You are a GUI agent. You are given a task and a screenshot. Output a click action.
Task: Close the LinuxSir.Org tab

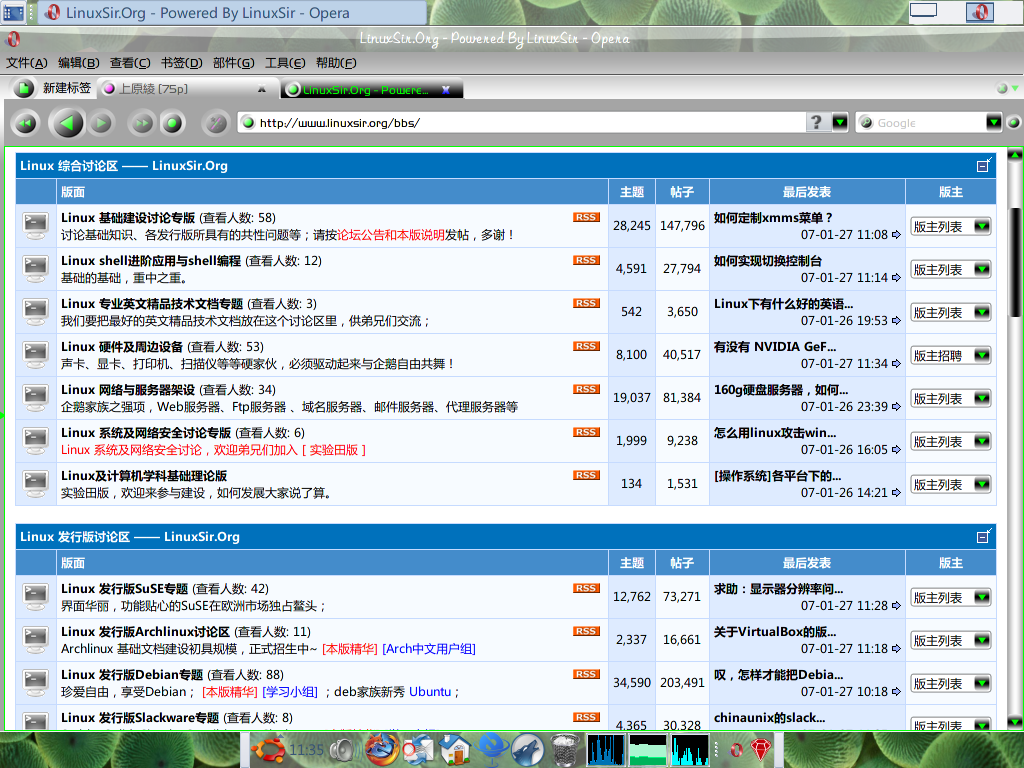(x=445, y=89)
